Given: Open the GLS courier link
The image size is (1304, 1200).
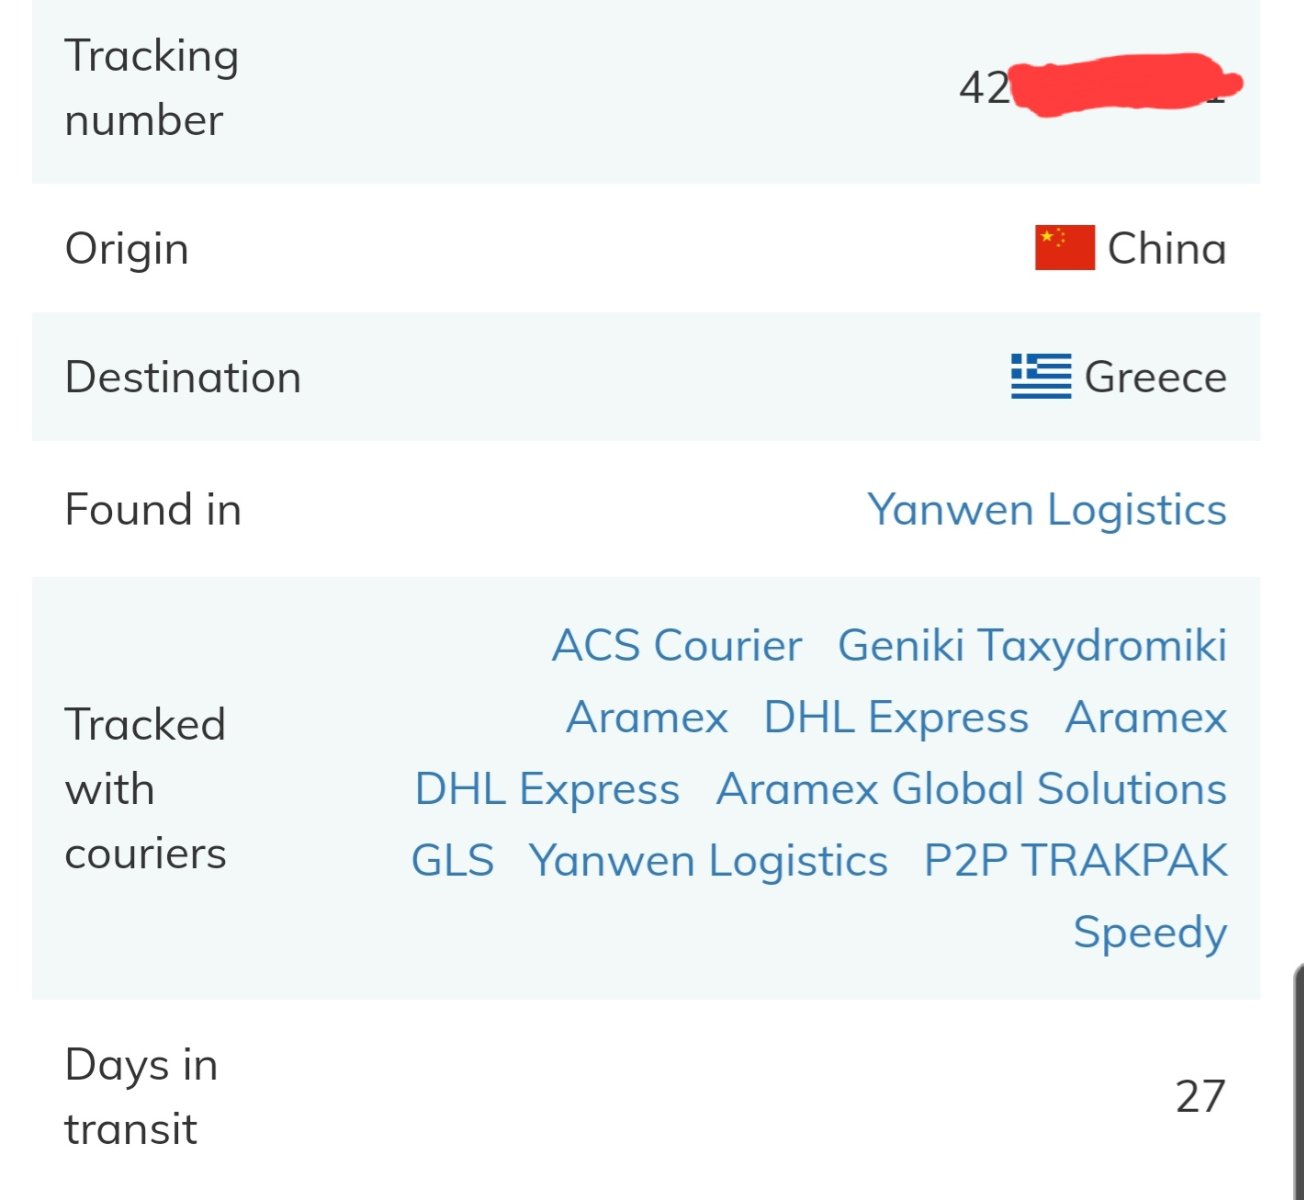Looking at the screenshot, I should pyautogui.click(x=453, y=861).
